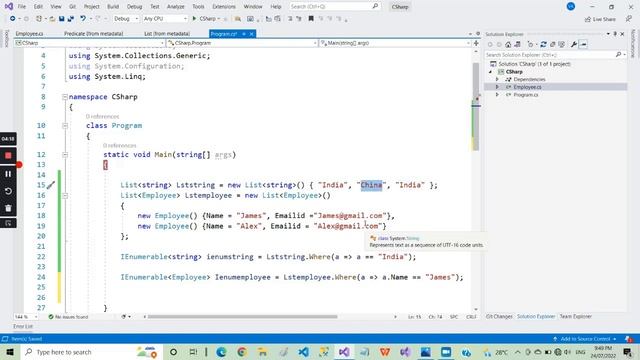Click split editor plus icon above scrollbar
This screenshot has width=640, height=360.
[476, 43]
